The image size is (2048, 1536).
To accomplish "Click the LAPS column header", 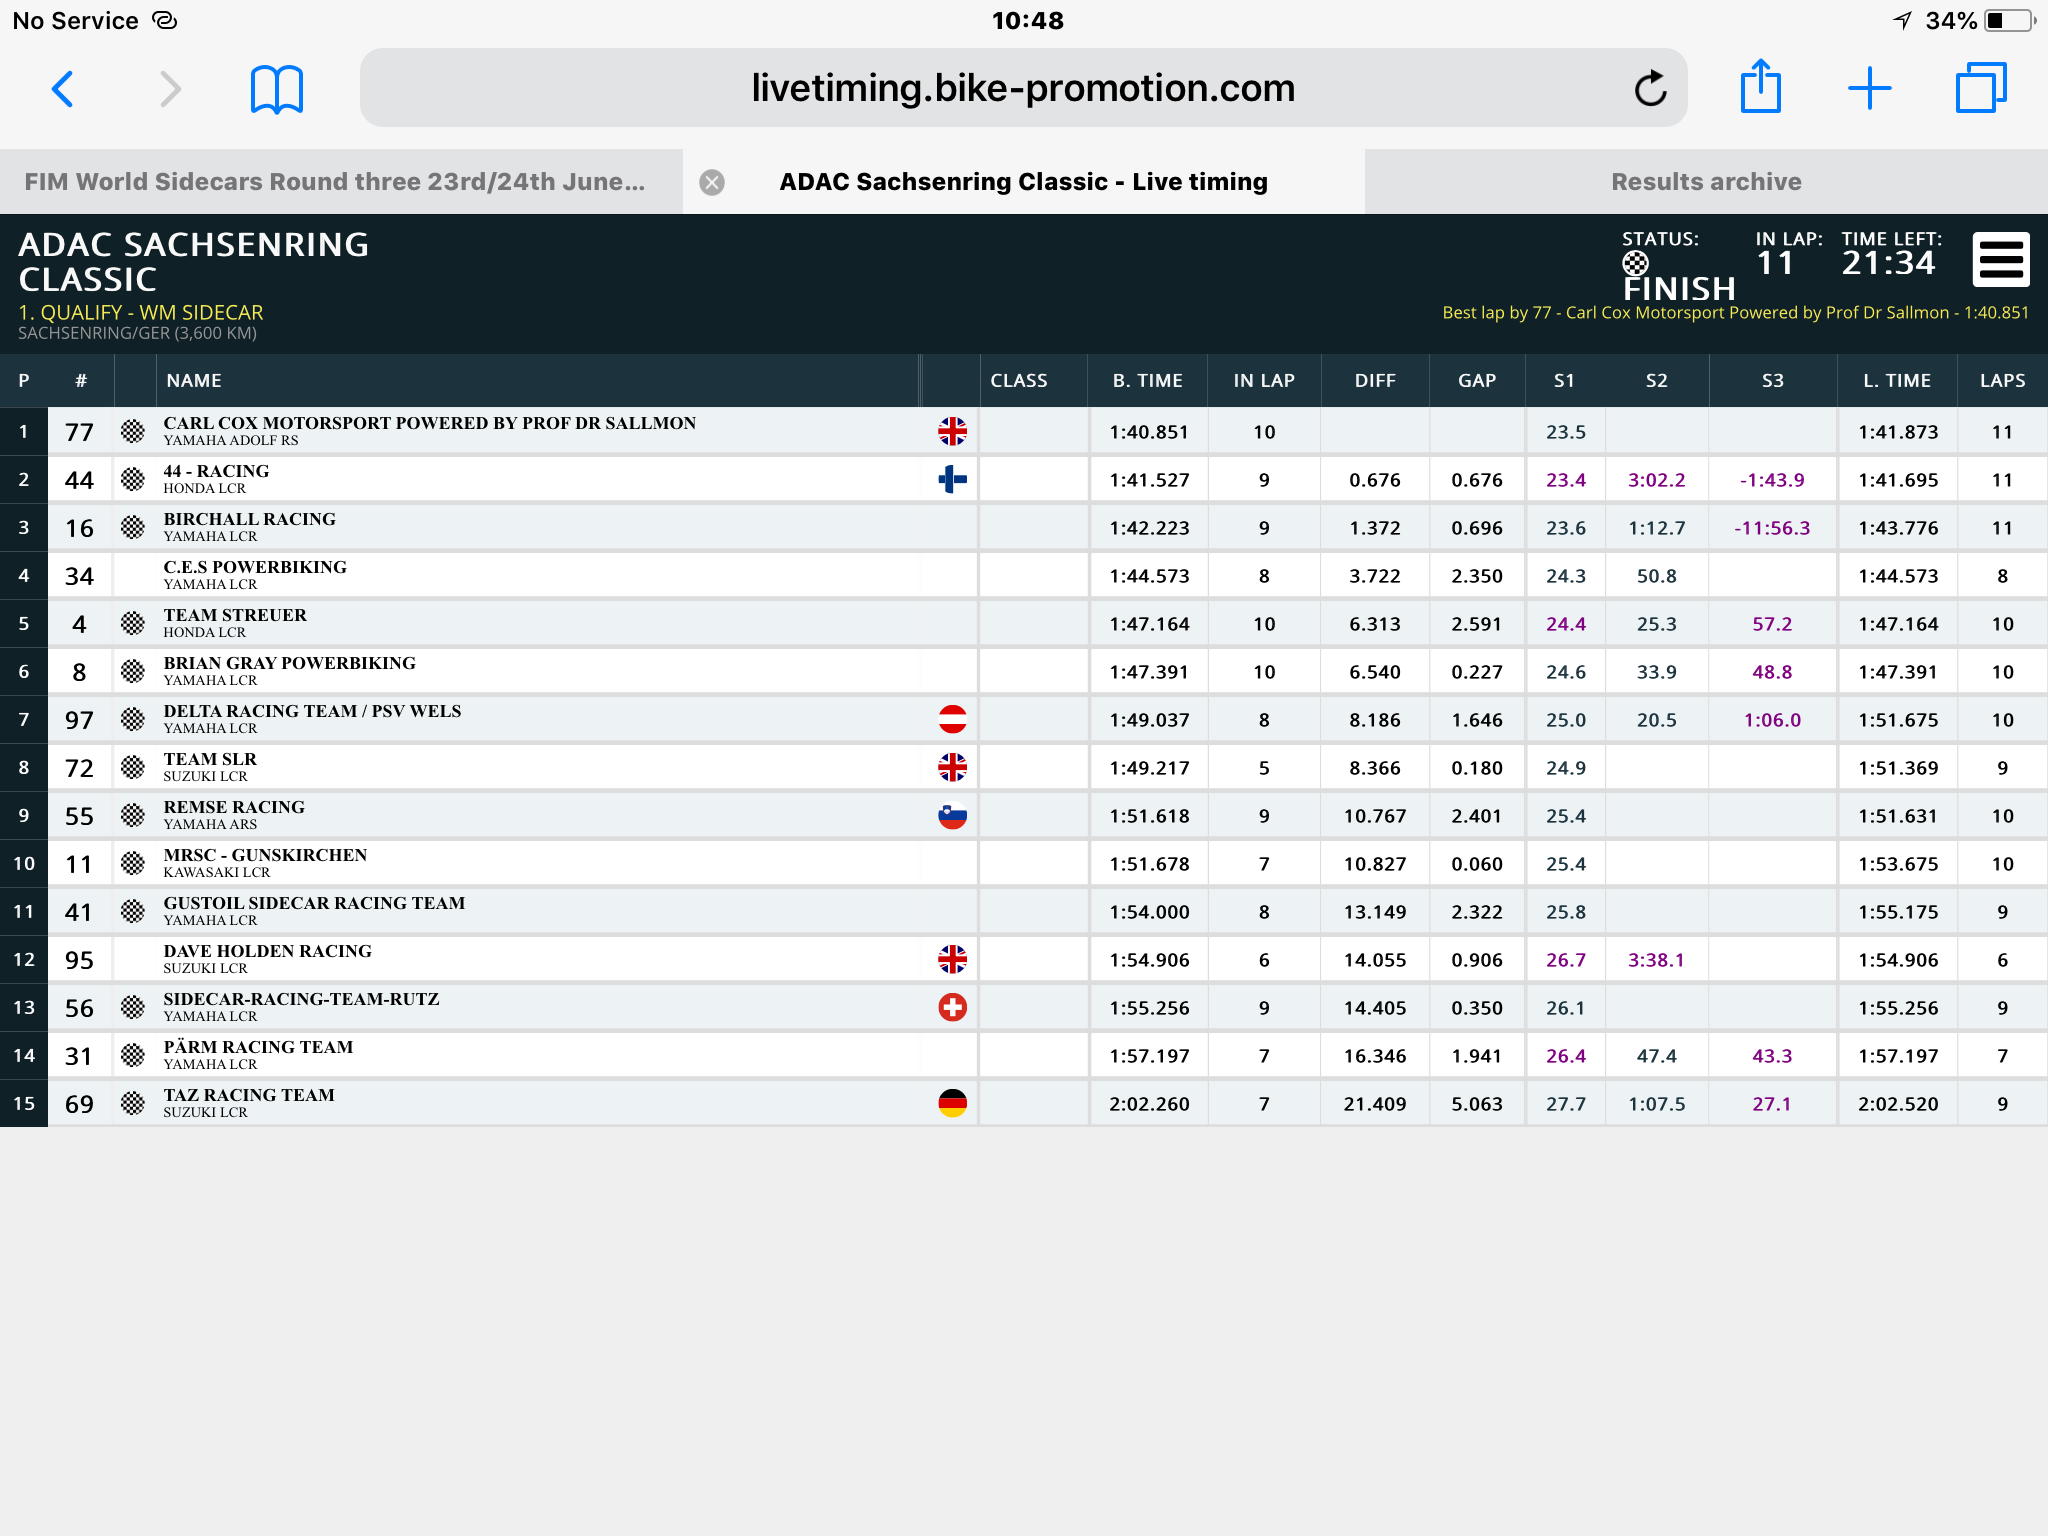I will pos(2002,381).
